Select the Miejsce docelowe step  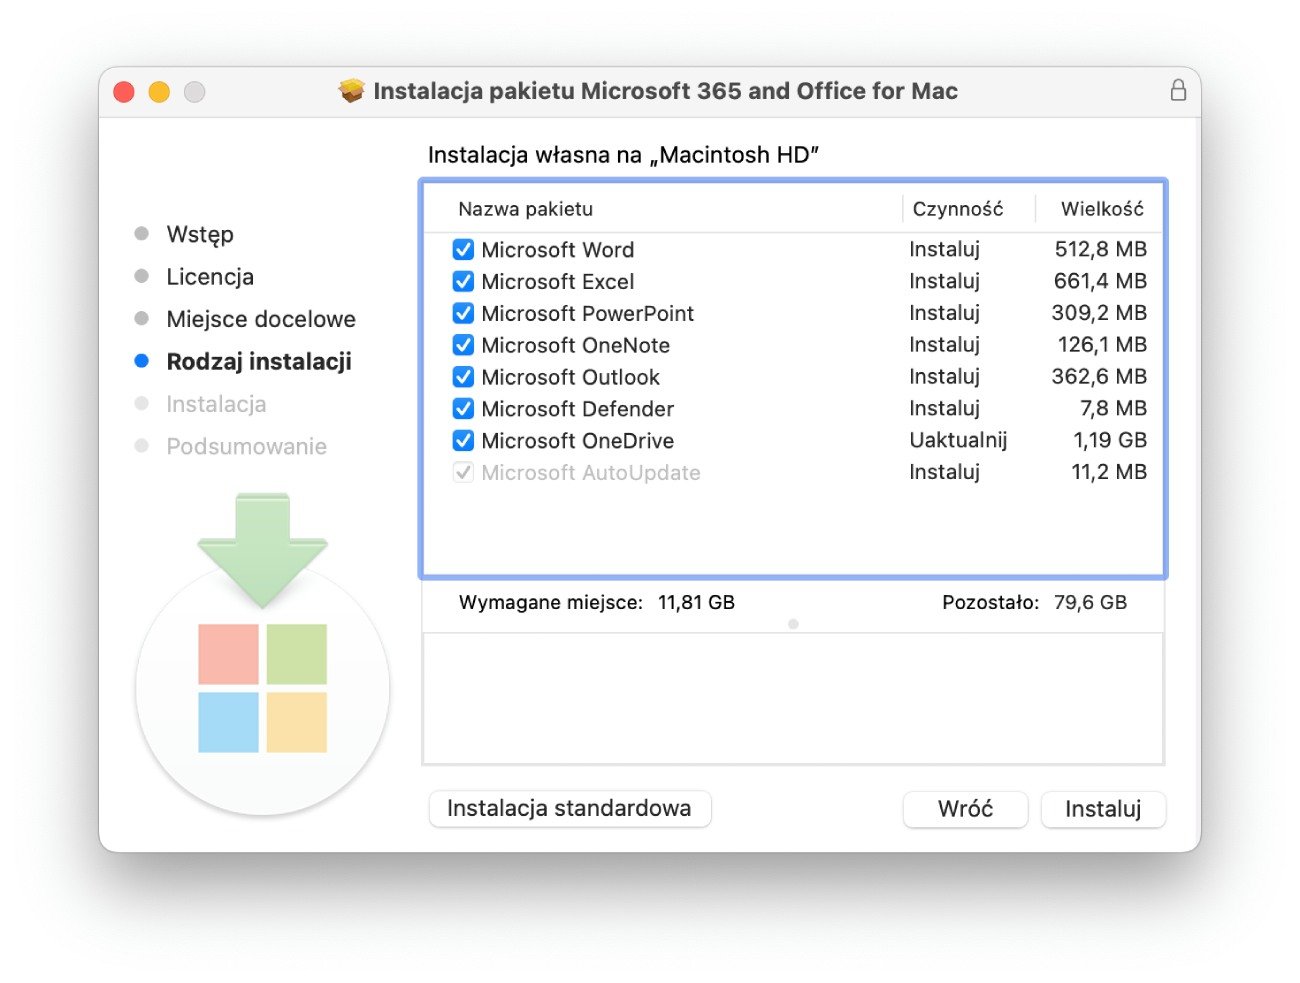pyautogui.click(x=261, y=319)
